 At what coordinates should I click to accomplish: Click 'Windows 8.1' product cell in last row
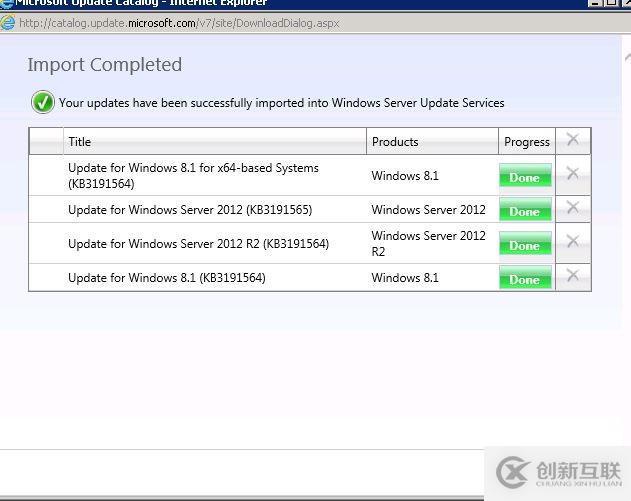[x=405, y=278]
